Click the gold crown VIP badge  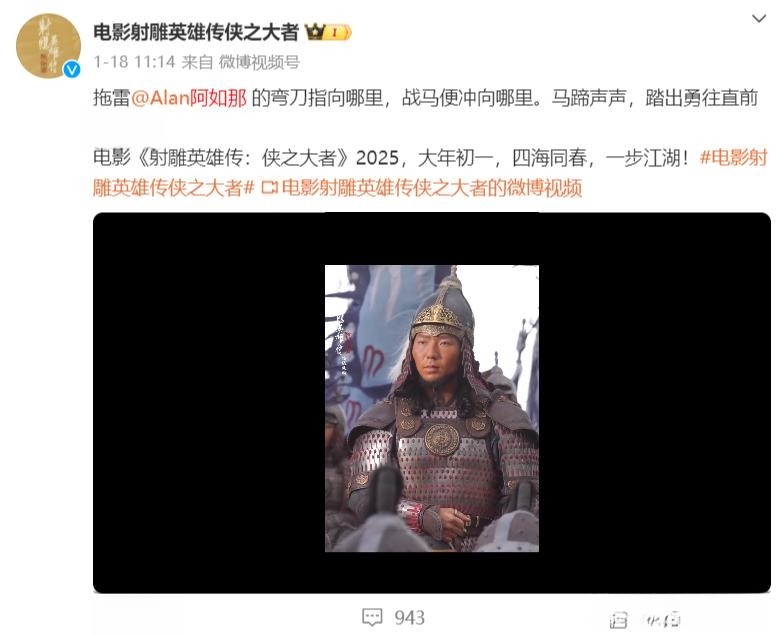click(x=316, y=32)
